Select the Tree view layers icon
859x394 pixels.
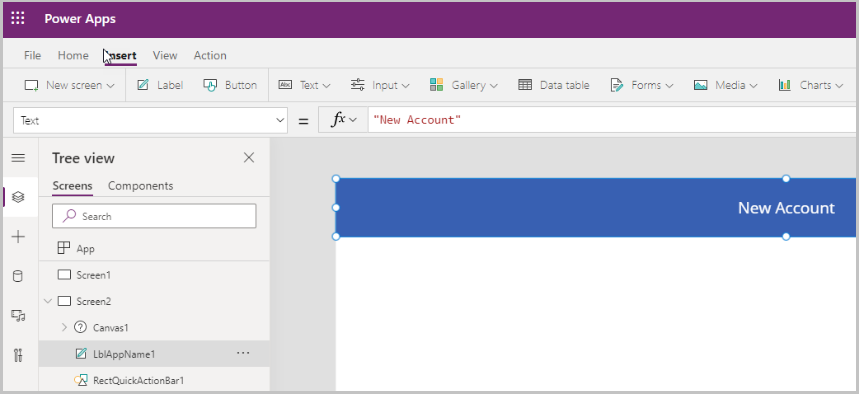tap(18, 197)
